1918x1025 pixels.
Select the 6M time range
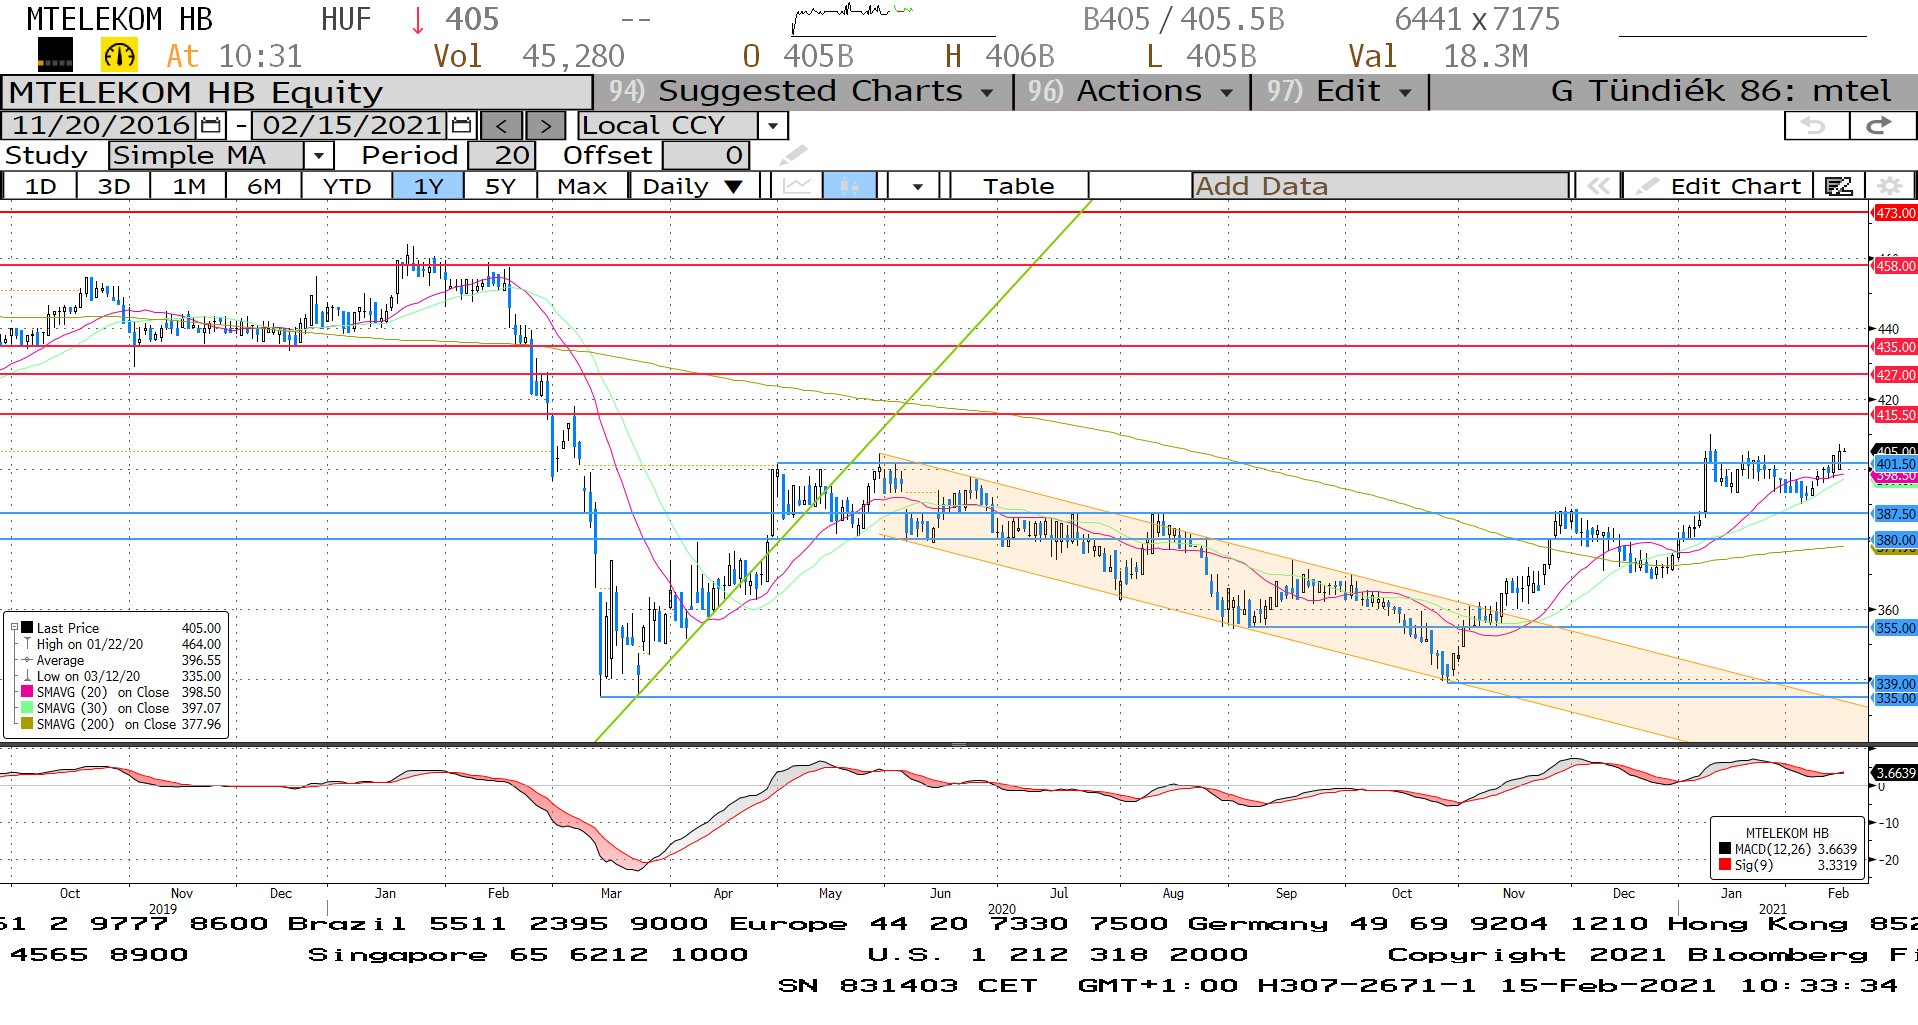click(264, 186)
